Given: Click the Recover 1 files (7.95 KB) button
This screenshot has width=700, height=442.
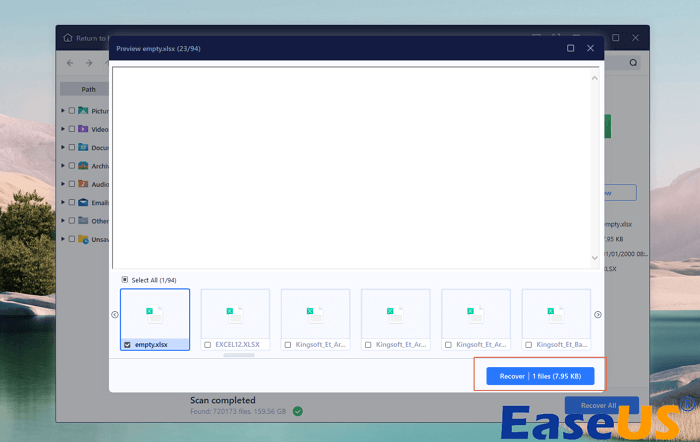Looking at the screenshot, I should [540, 376].
